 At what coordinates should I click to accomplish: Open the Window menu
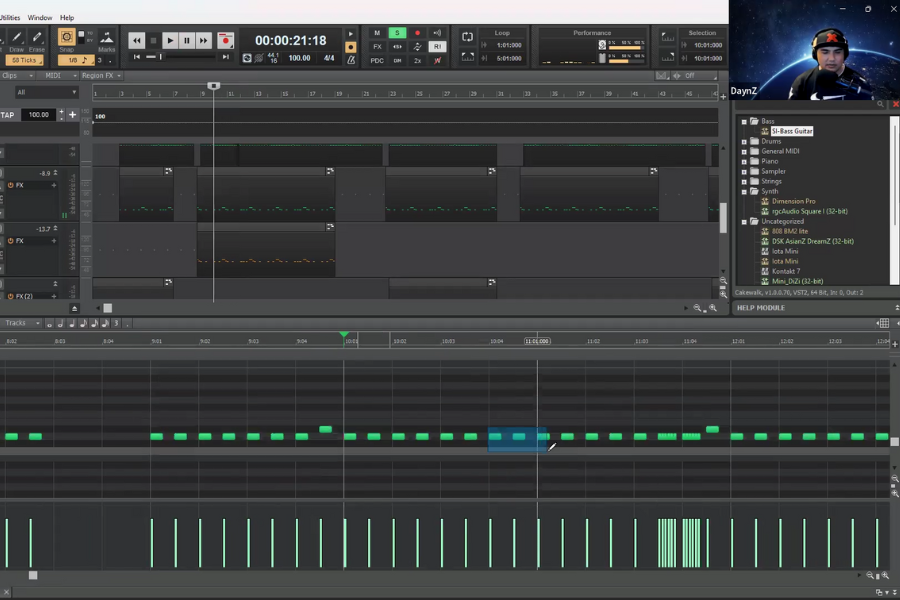(40, 18)
